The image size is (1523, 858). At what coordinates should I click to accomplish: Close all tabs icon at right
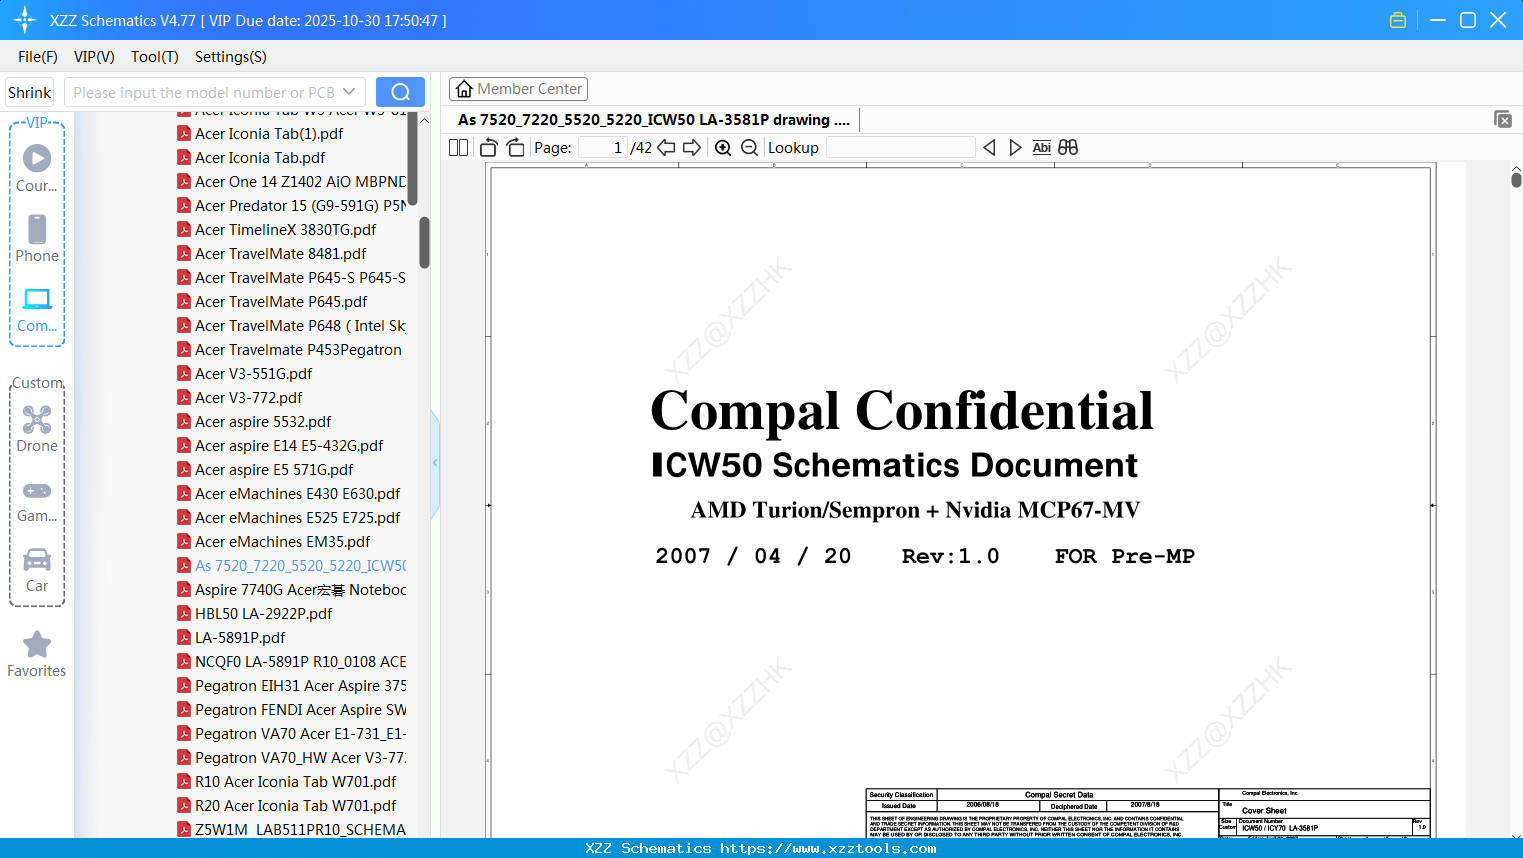click(1503, 119)
